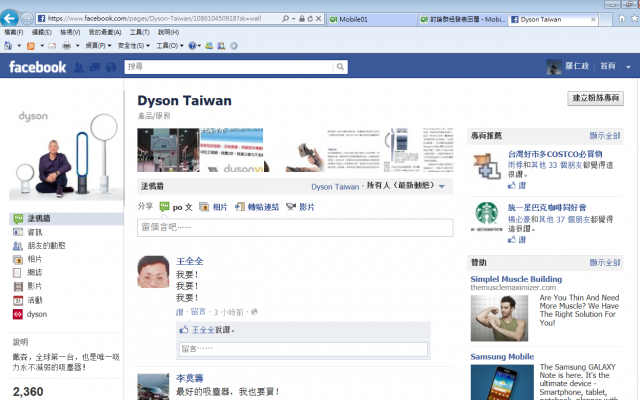Click the IE toolbar research book icon
The image size is (640, 400).
pos(221,46)
